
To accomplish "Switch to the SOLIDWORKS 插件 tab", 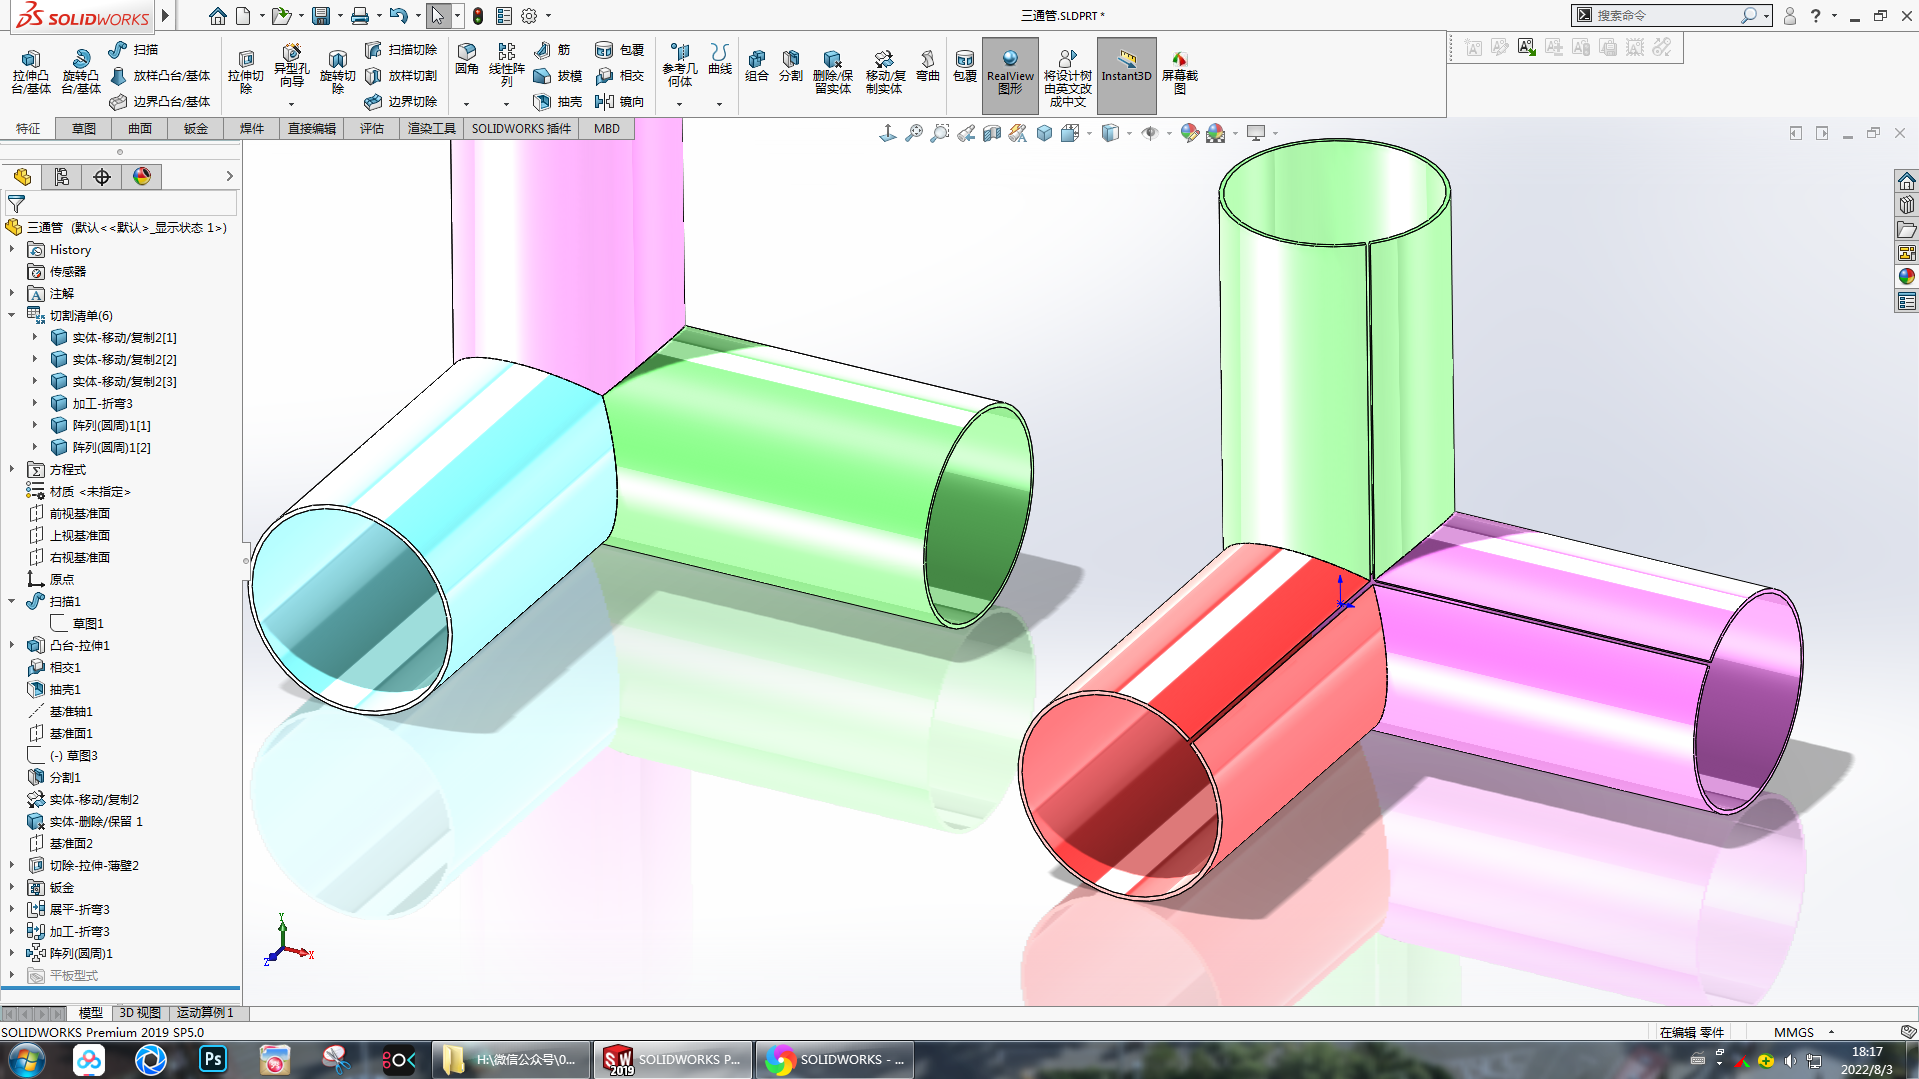I will coord(521,128).
